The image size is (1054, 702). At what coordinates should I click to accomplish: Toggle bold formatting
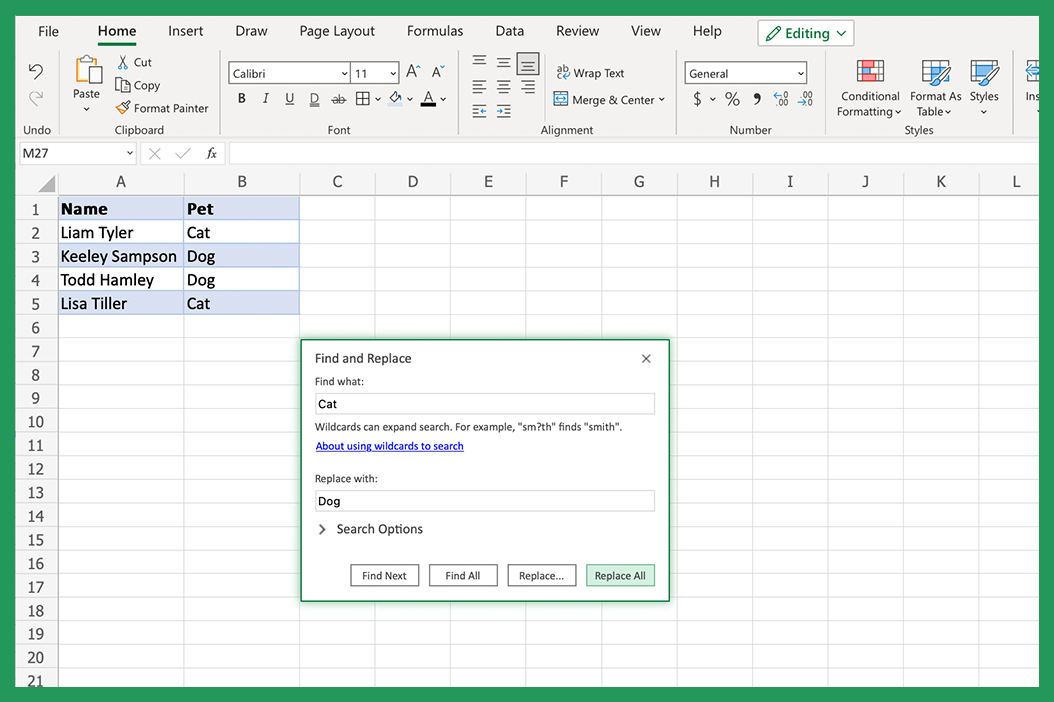click(241, 99)
